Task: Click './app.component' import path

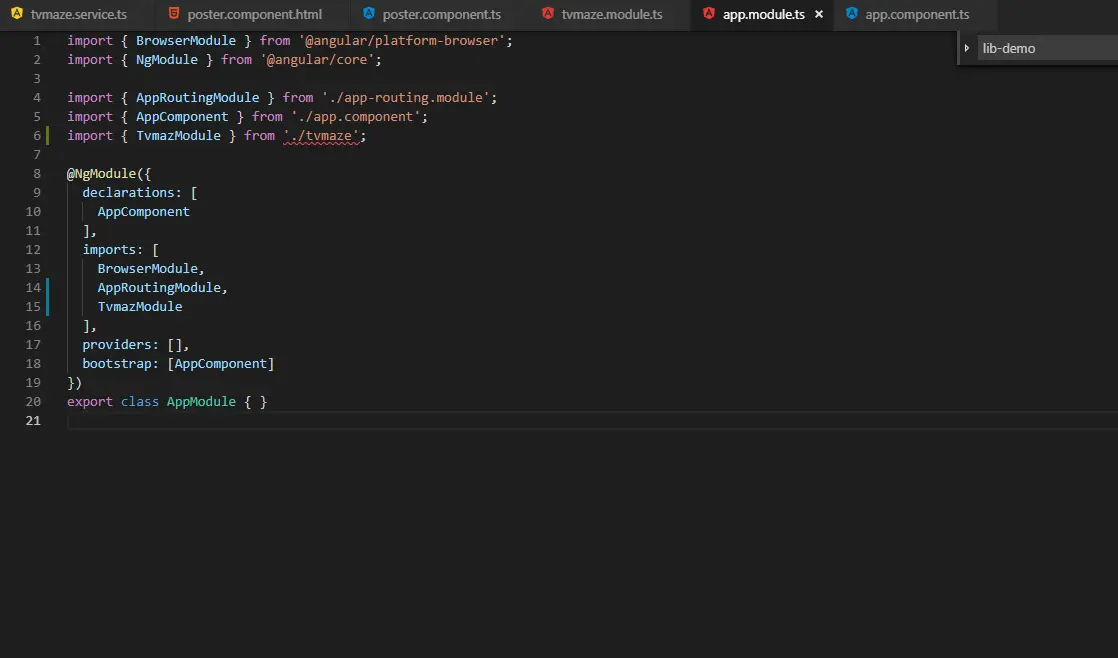Action: click(x=355, y=117)
